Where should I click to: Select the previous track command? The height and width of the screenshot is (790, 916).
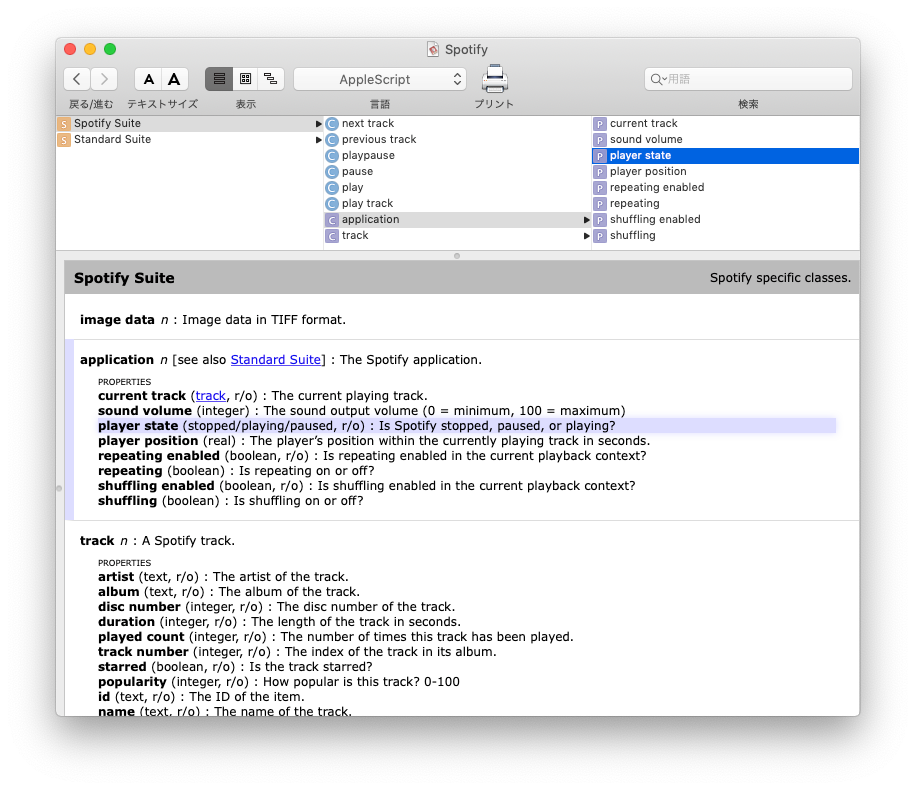pos(457,140)
